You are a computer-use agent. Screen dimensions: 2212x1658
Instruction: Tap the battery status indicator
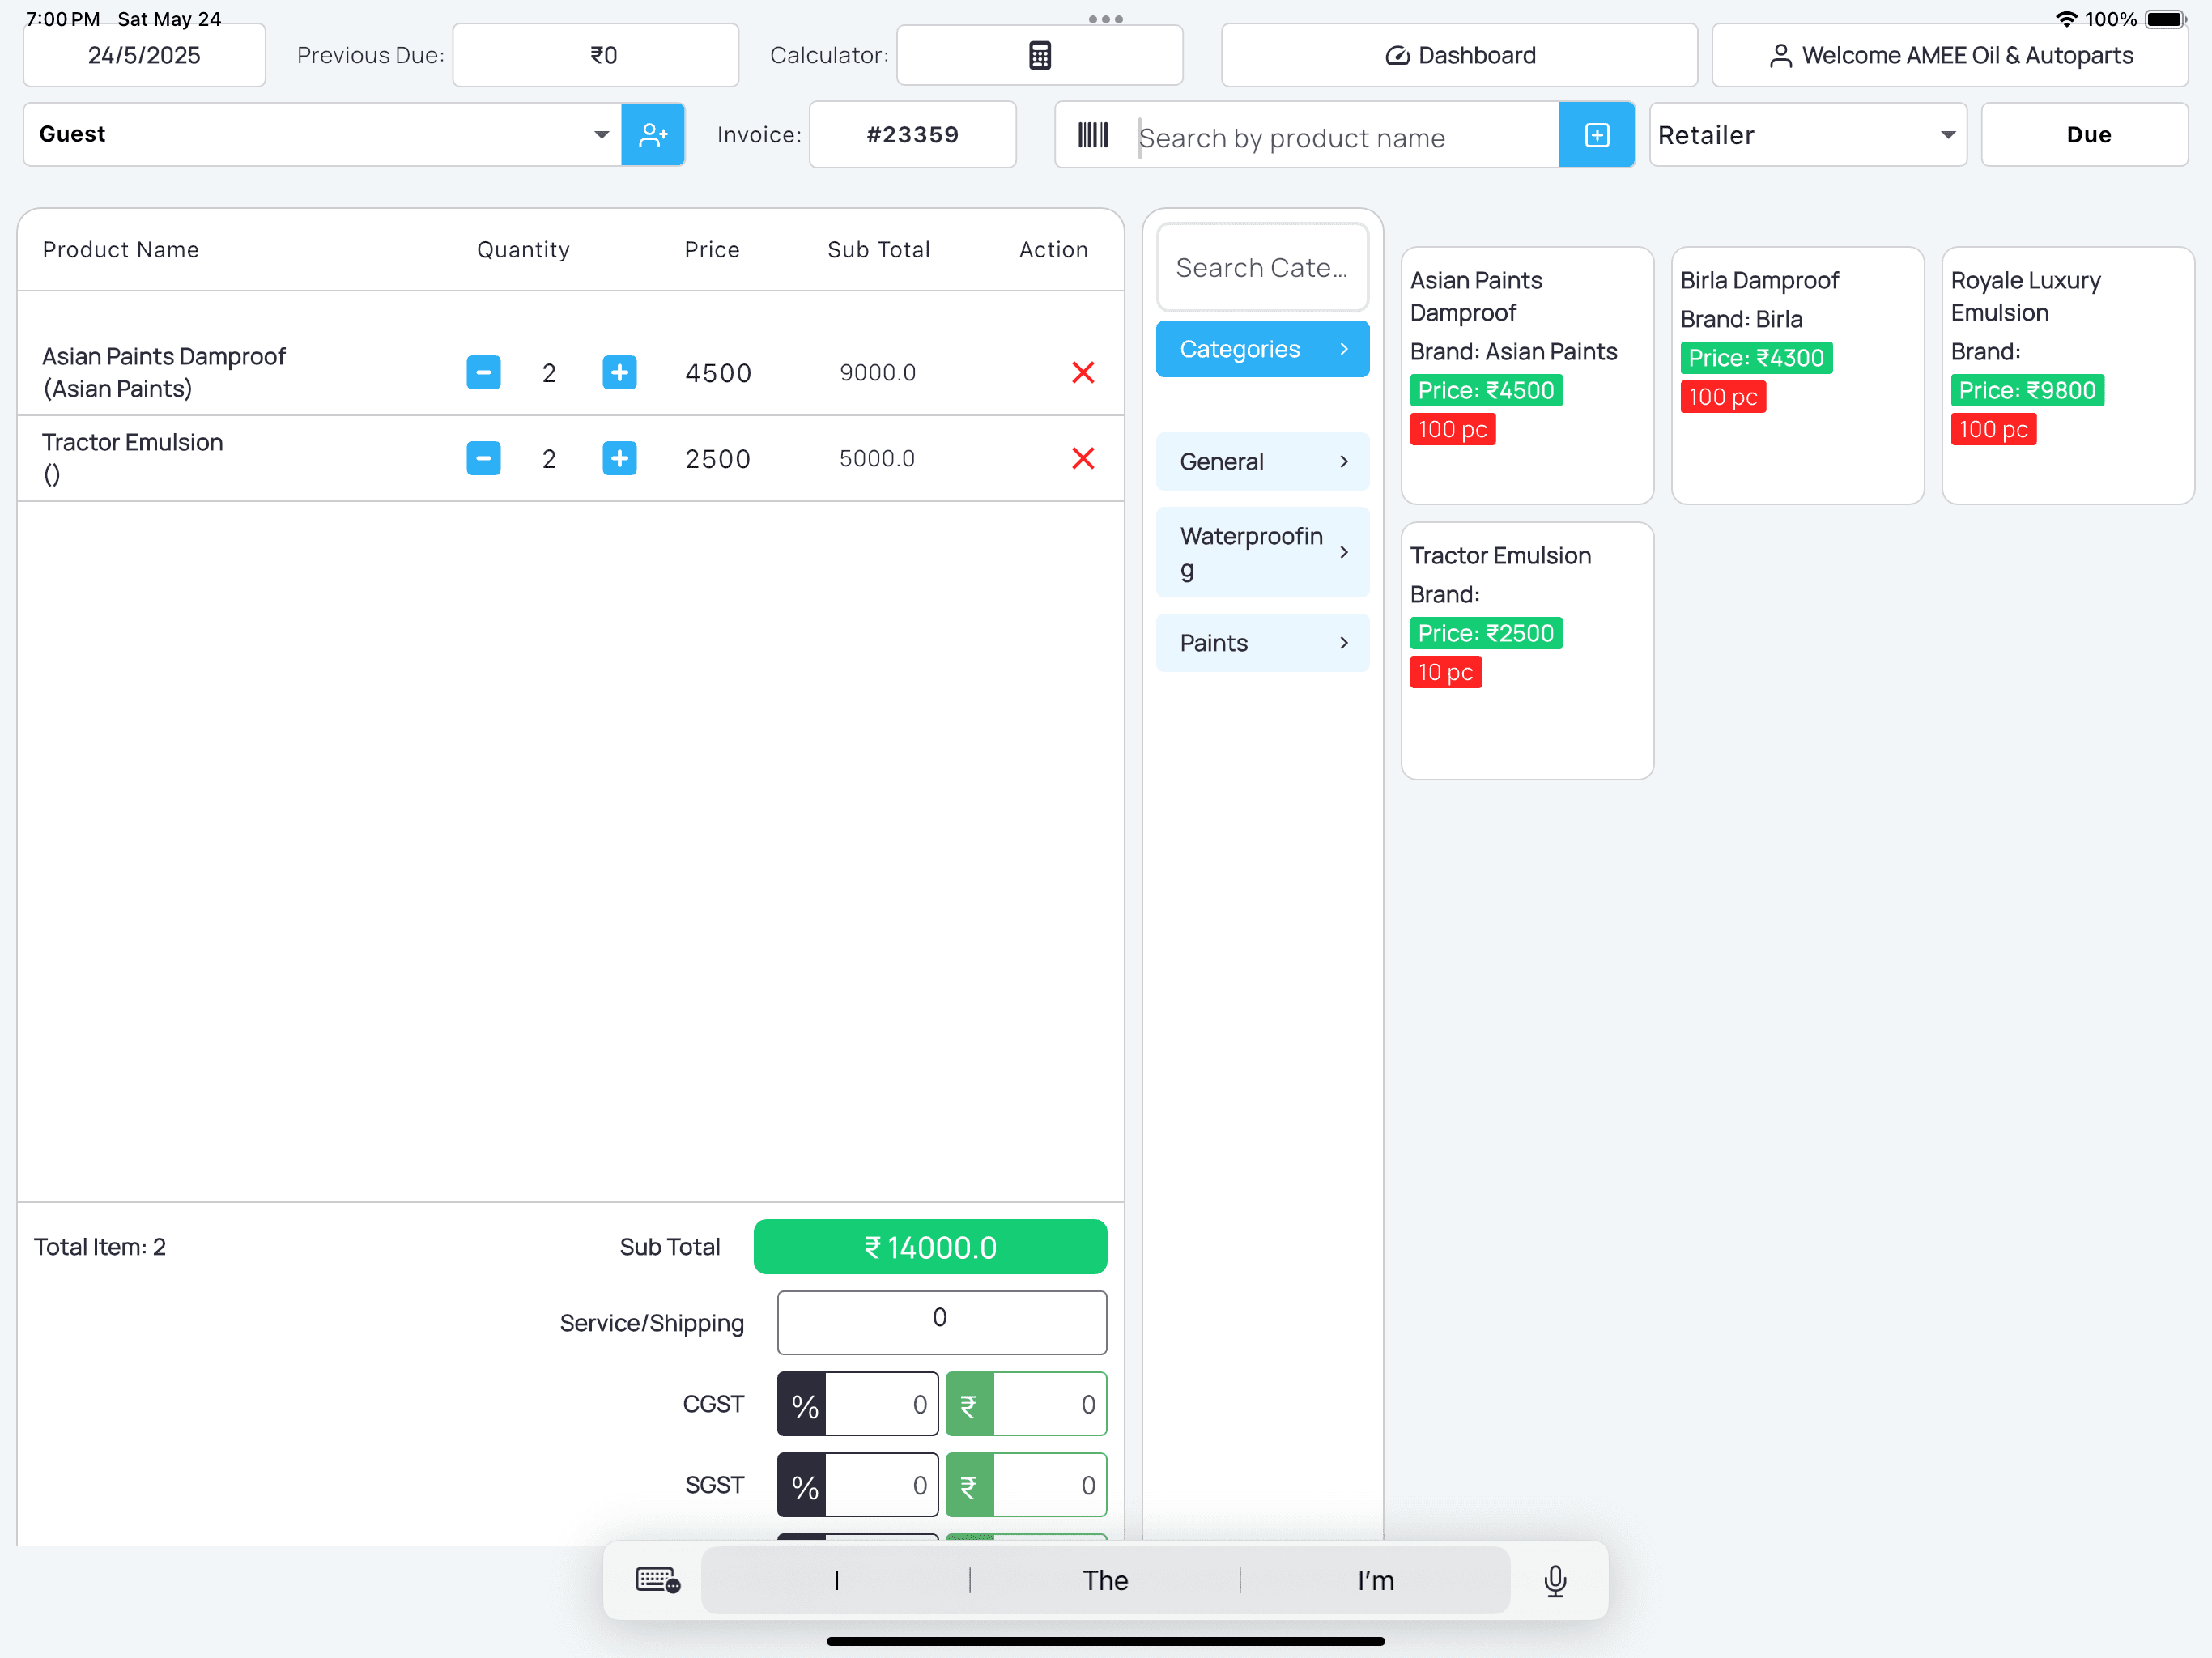tap(2165, 19)
